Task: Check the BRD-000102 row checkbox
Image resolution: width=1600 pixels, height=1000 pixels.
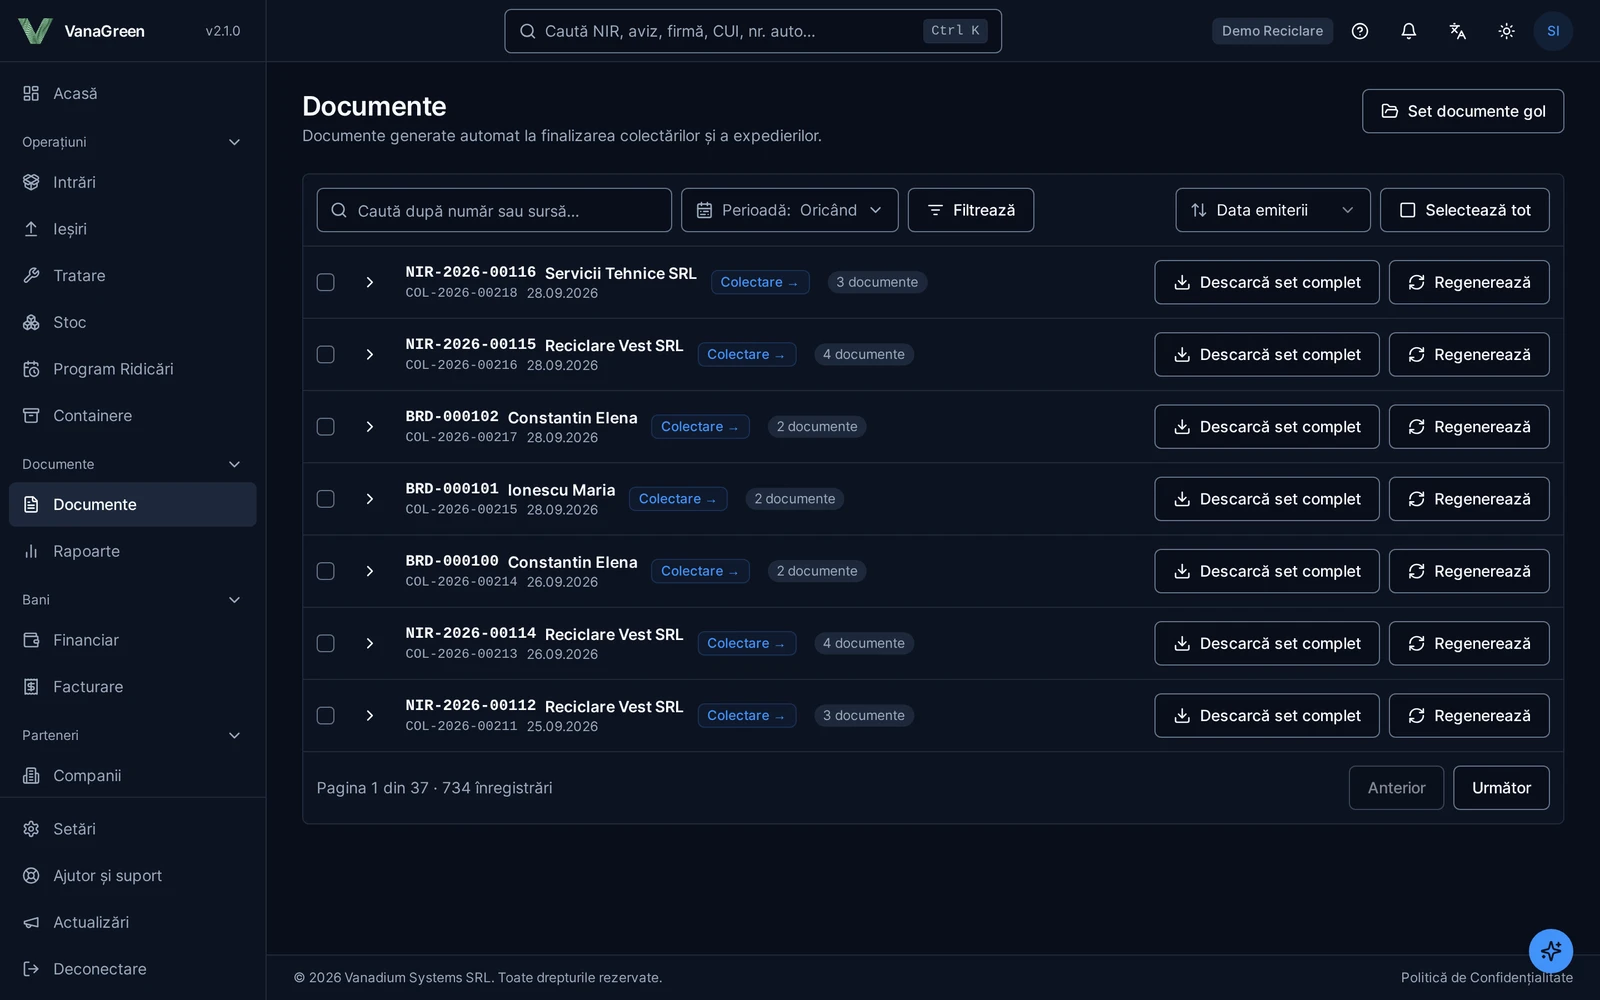Action: click(x=326, y=427)
